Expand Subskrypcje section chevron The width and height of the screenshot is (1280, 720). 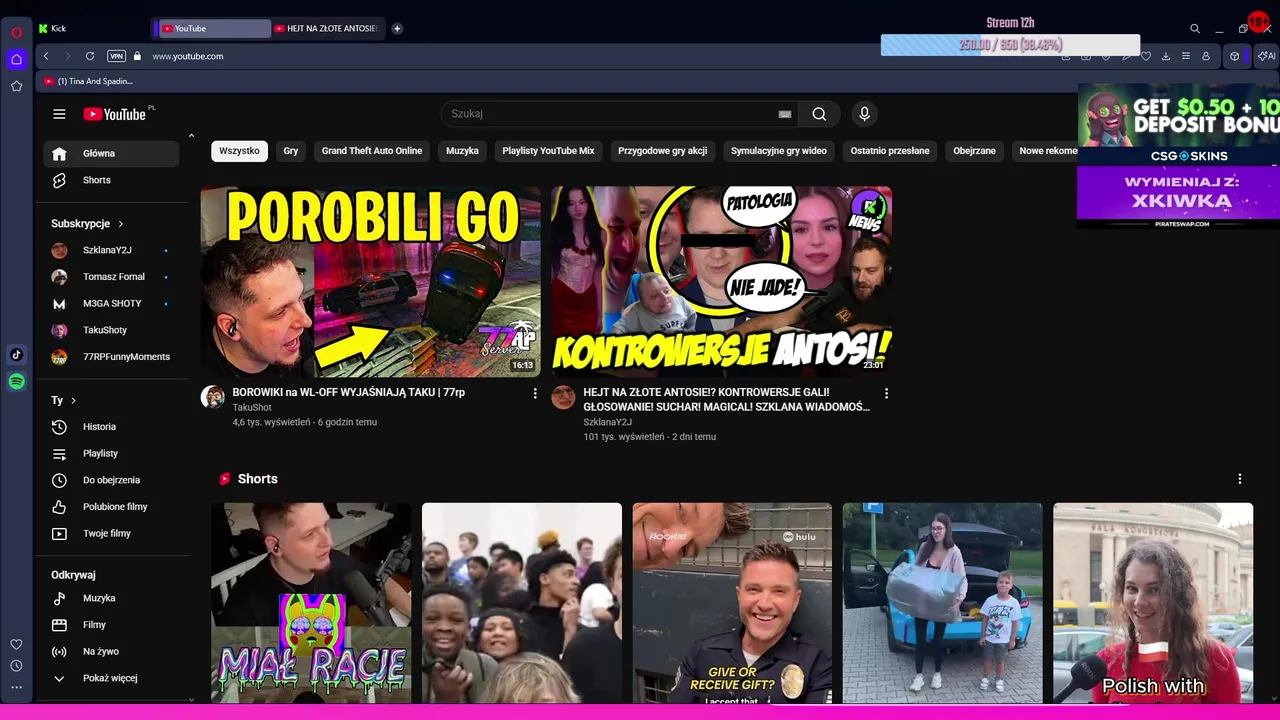[121, 224]
